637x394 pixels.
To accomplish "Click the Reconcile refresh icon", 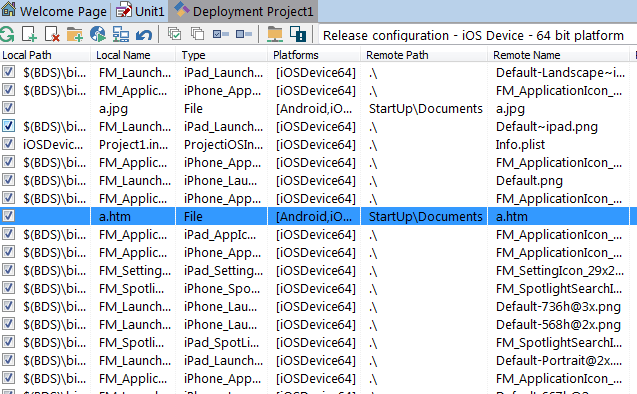I will coord(7,35).
